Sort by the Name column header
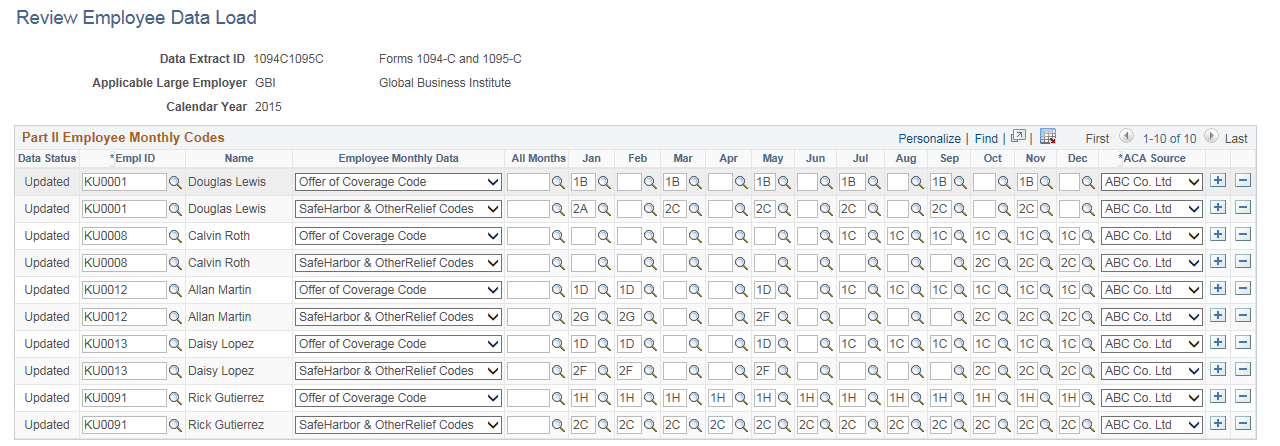 coord(239,158)
